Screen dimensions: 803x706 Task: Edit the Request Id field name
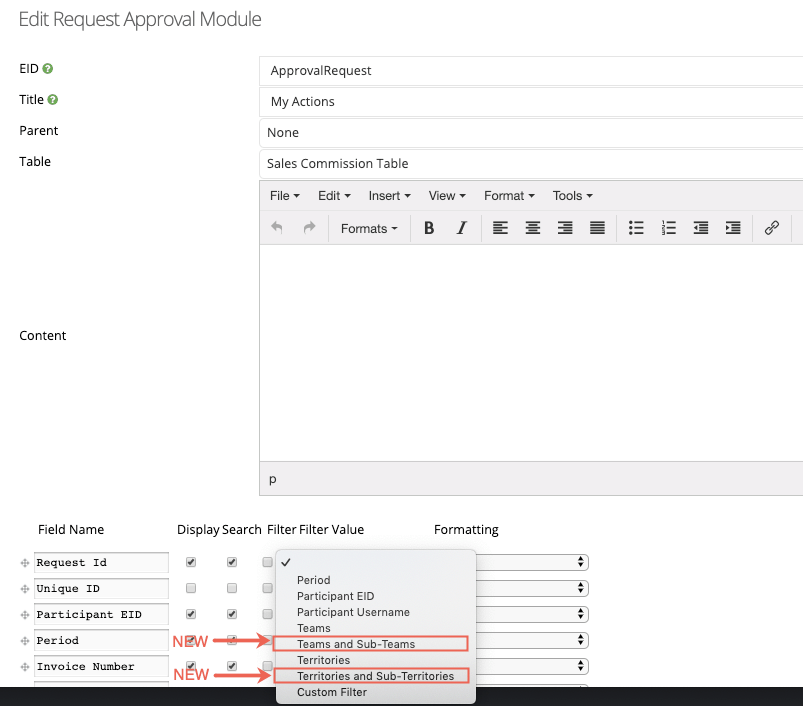101,563
